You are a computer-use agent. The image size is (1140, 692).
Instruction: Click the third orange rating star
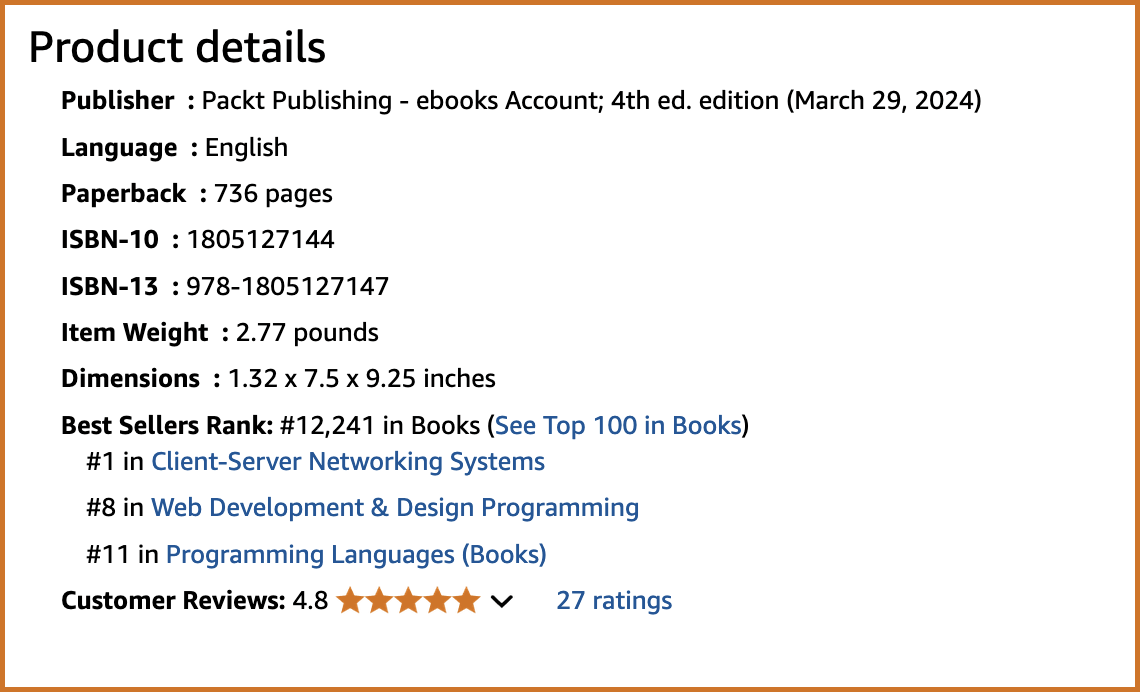coord(409,601)
